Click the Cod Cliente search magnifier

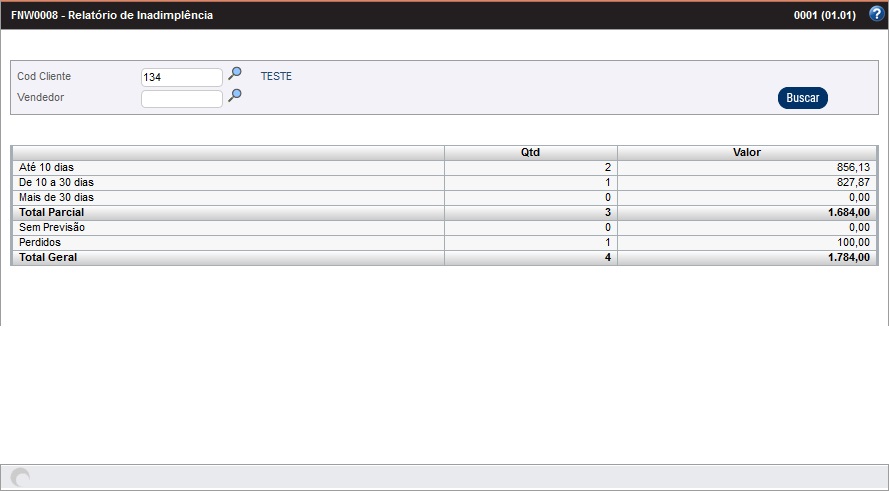pyautogui.click(x=235, y=74)
